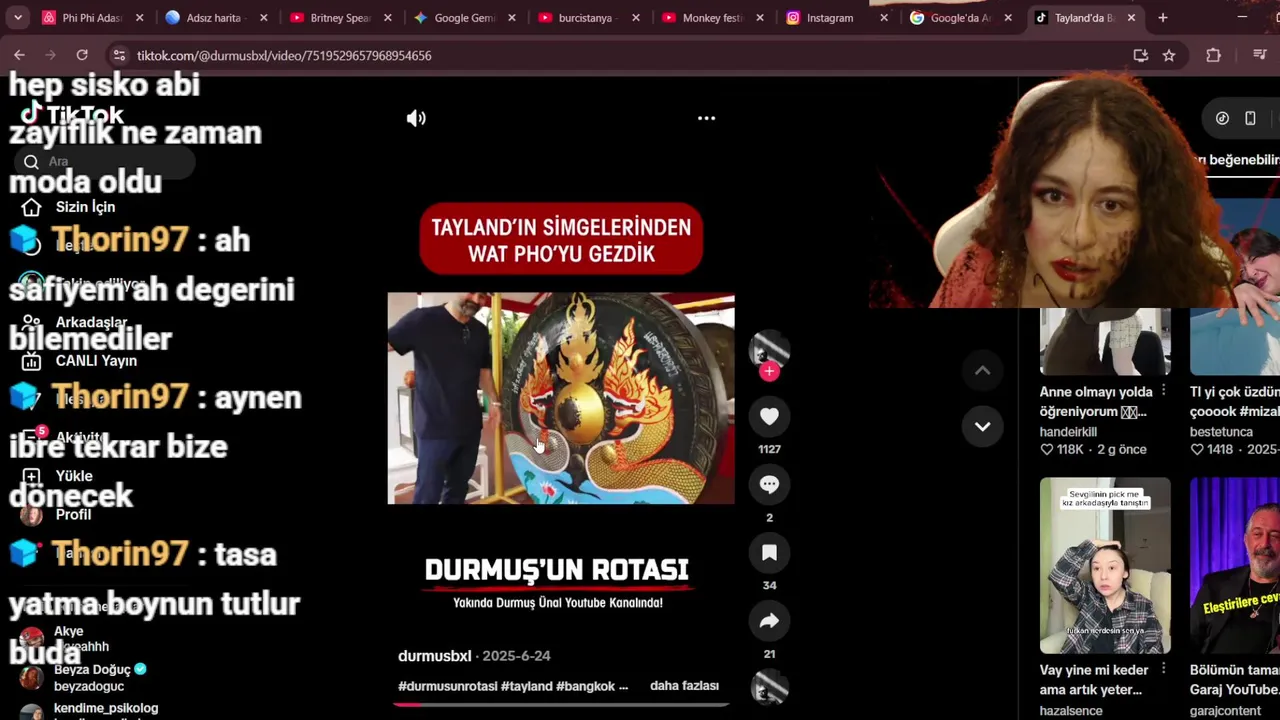This screenshot has height=720, width=1280.
Task: Go to next video with down arrow
Action: point(982,427)
